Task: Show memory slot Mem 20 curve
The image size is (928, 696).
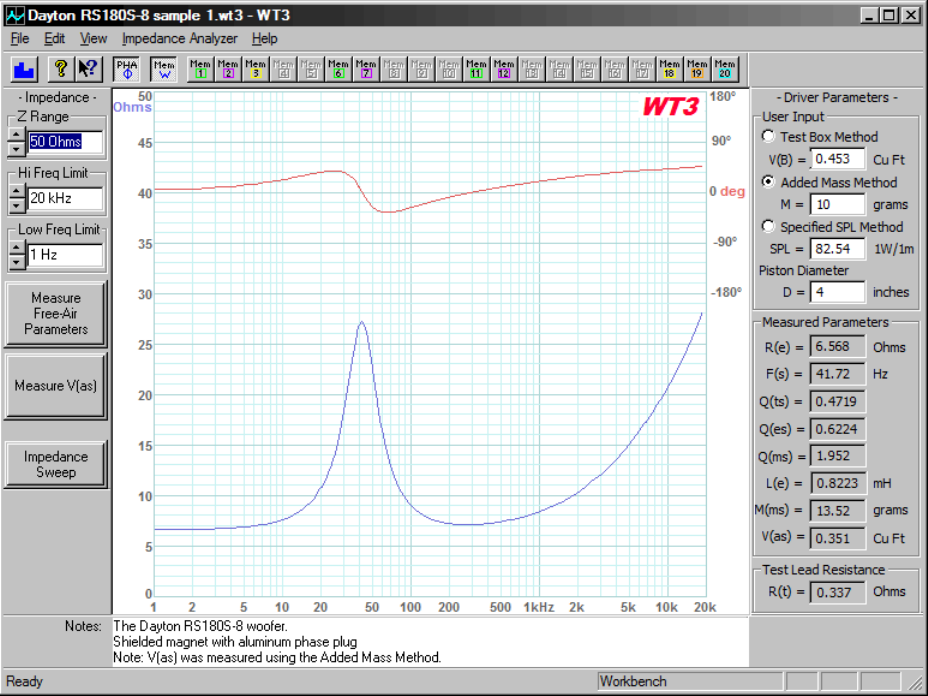Action: point(724,68)
